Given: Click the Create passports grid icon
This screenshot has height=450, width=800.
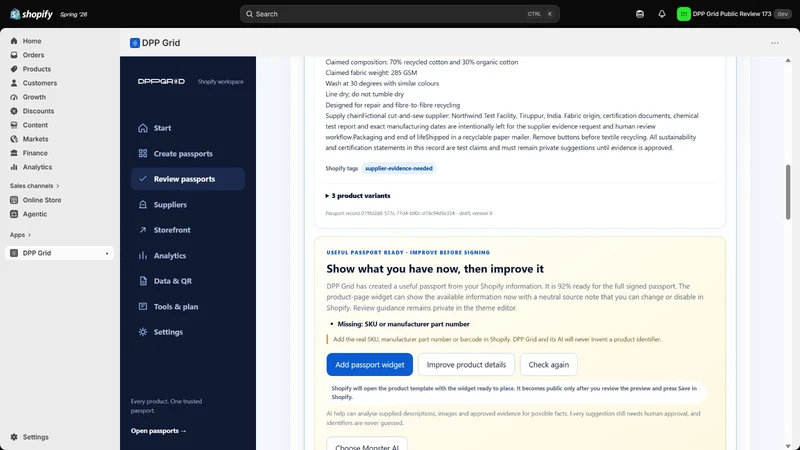Looking at the screenshot, I should click(143, 154).
